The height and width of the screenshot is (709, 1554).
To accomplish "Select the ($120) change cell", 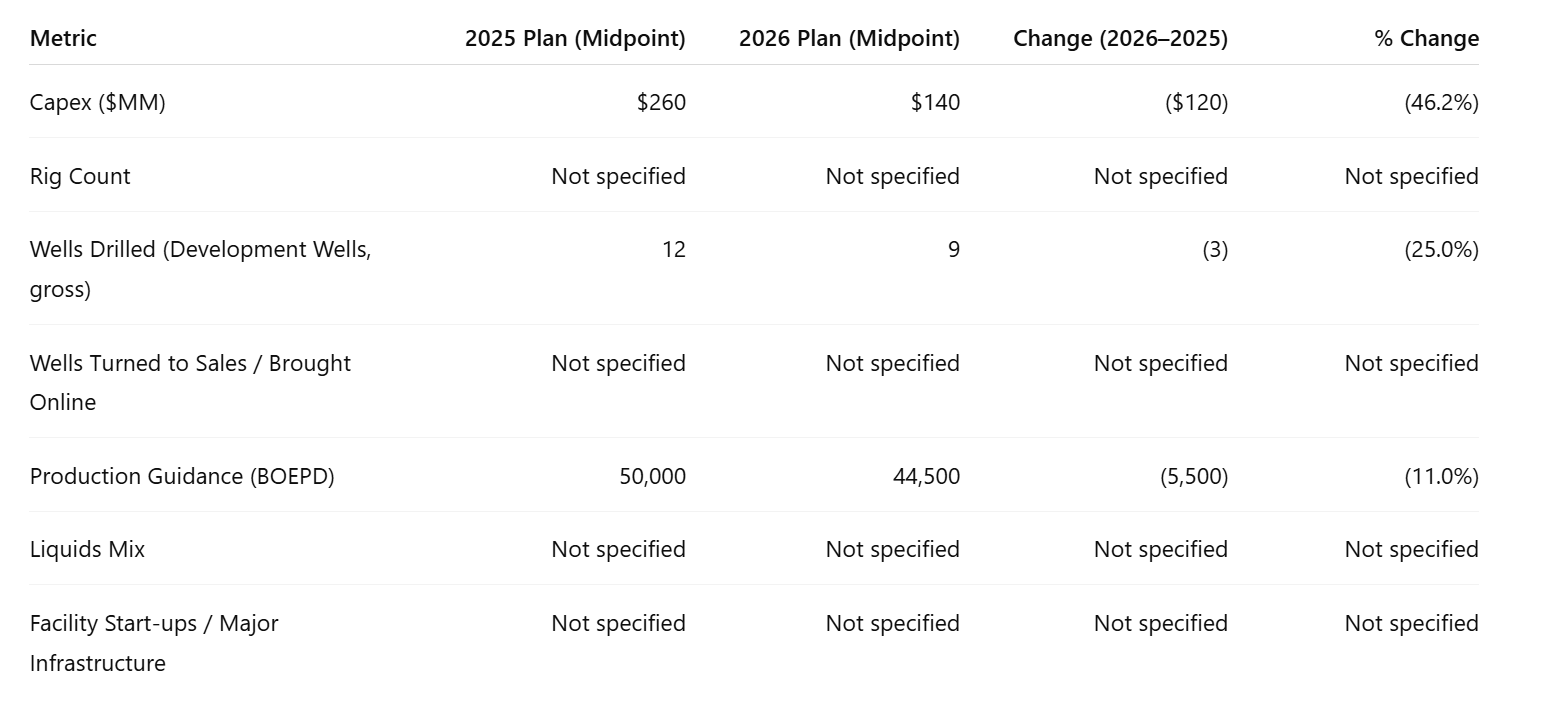I will click(1197, 102).
